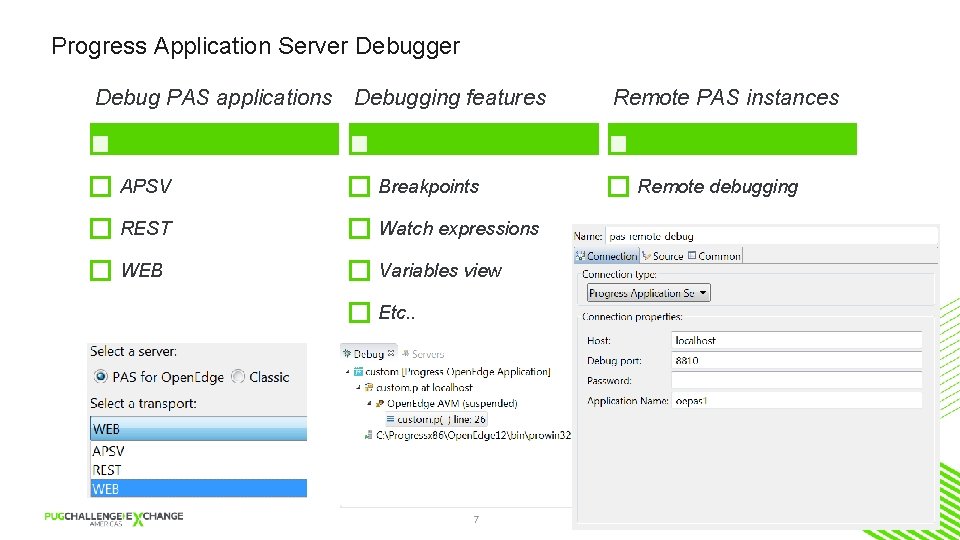Click the Remote PAS instances heading
This screenshot has width=960, height=540.
pyautogui.click(x=726, y=97)
